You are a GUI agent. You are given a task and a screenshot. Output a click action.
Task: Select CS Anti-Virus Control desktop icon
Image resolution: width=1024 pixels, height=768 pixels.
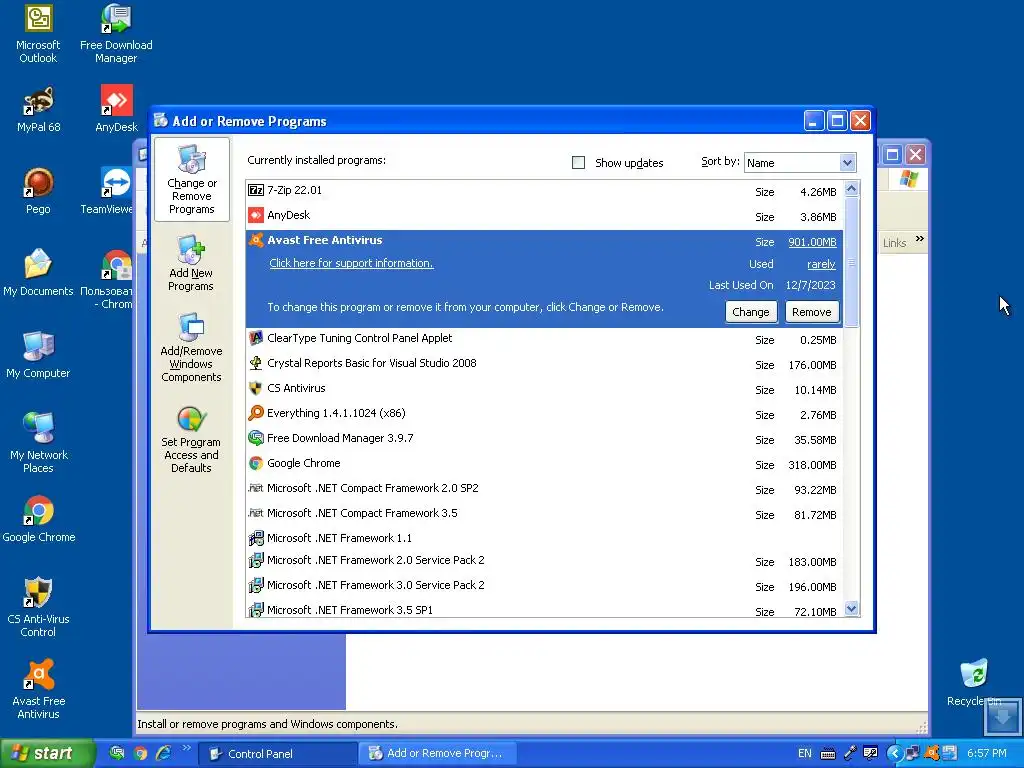point(38,607)
